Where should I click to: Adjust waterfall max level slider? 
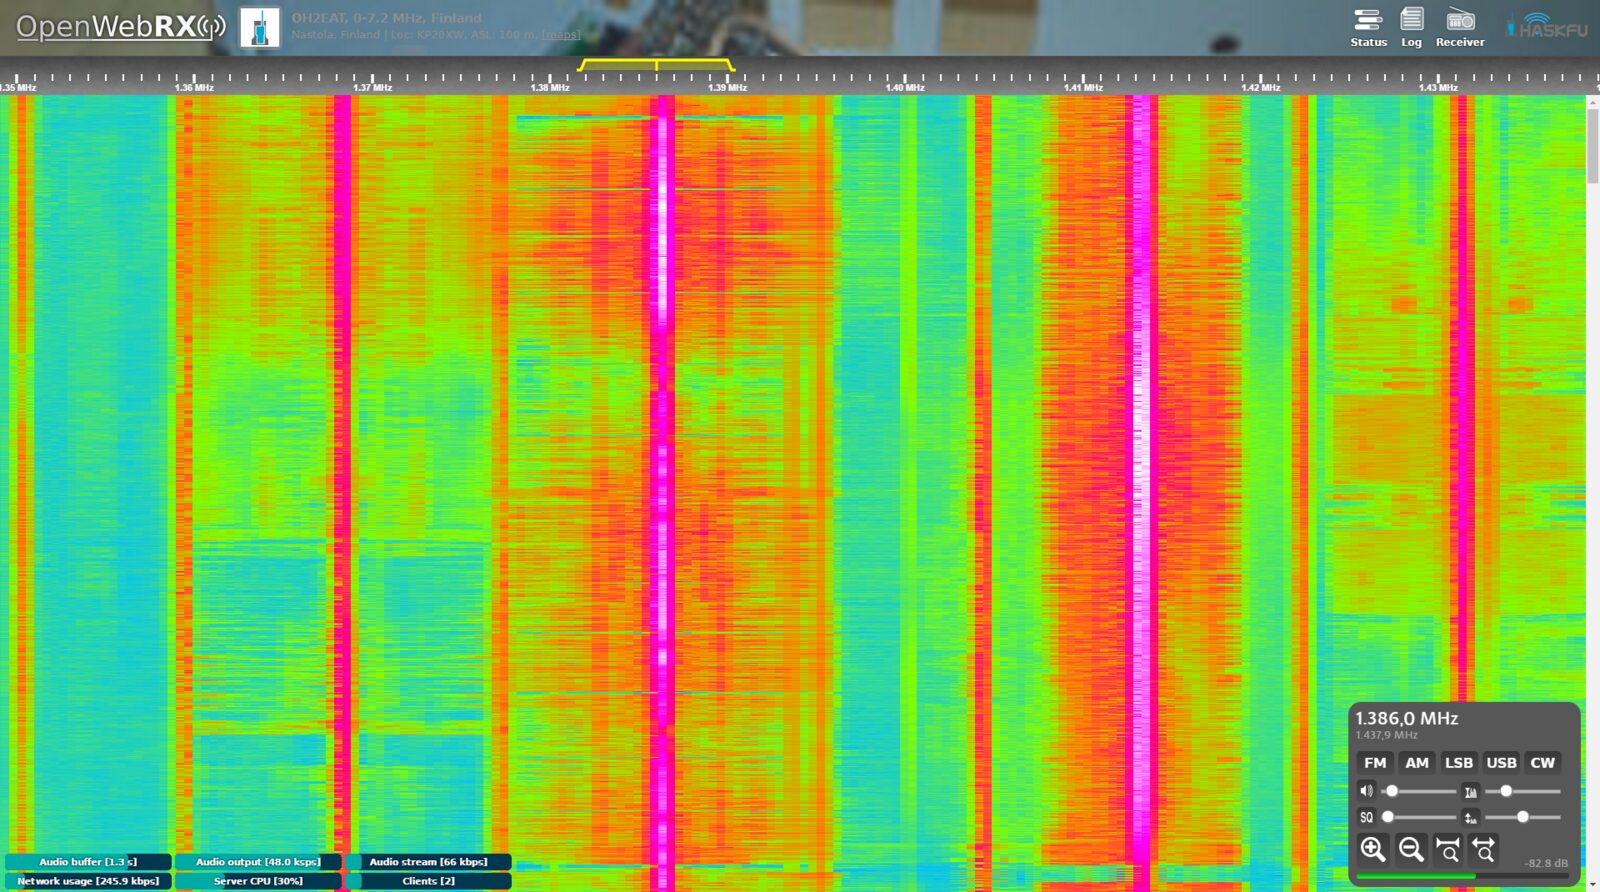pyautogui.click(x=1522, y=791)
